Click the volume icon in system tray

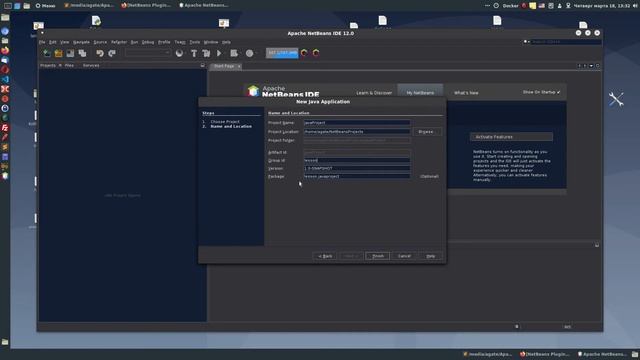tap(635, 6)
